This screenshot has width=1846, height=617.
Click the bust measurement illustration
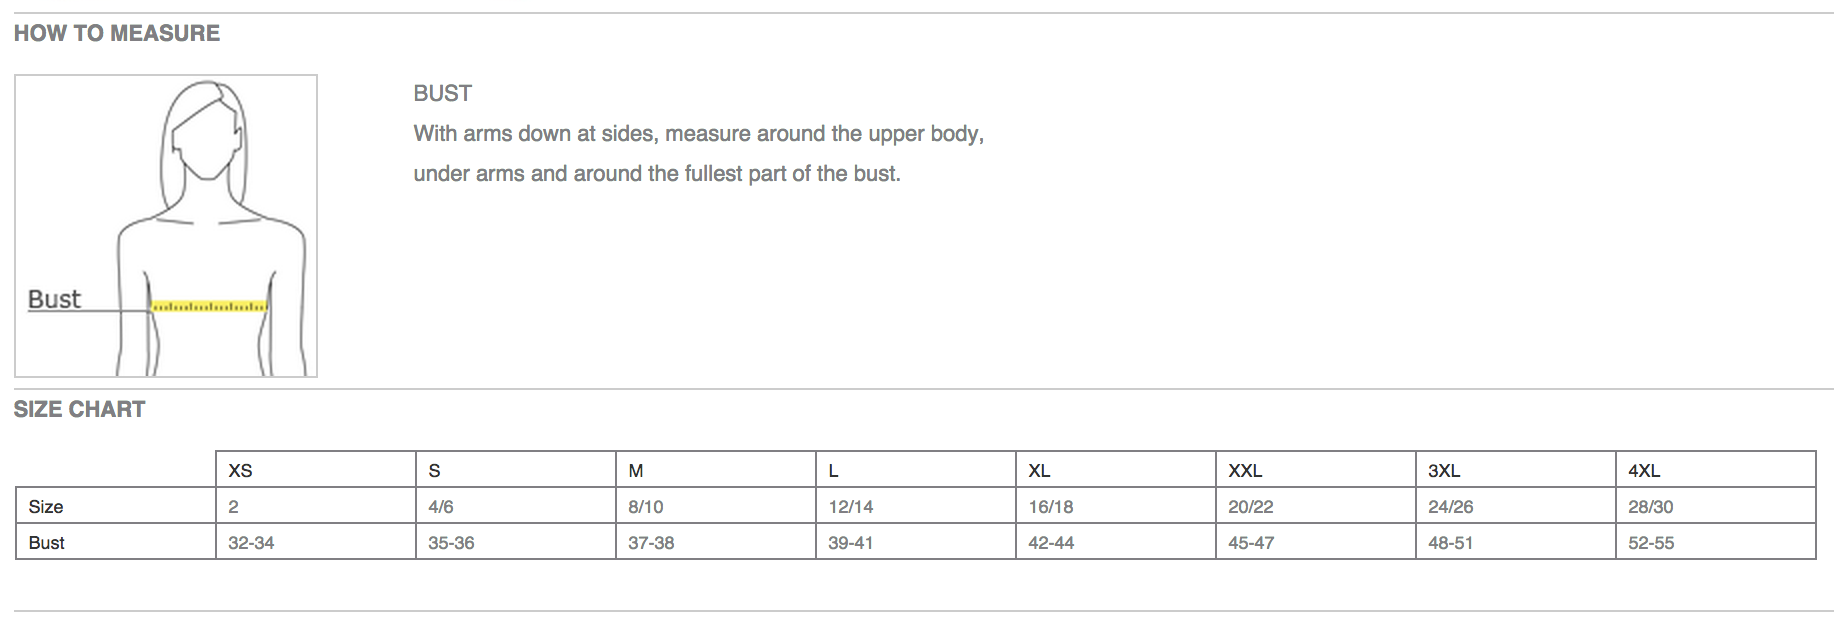166,226
